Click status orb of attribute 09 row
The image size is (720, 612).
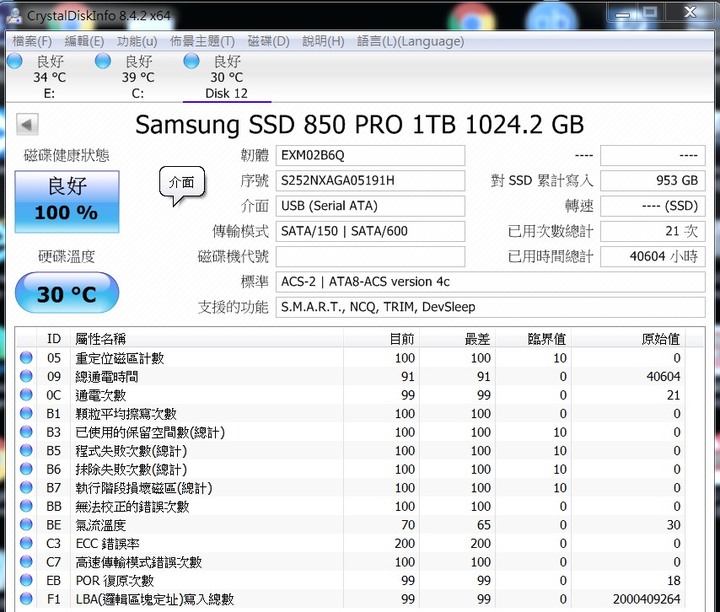click(26, 376)
